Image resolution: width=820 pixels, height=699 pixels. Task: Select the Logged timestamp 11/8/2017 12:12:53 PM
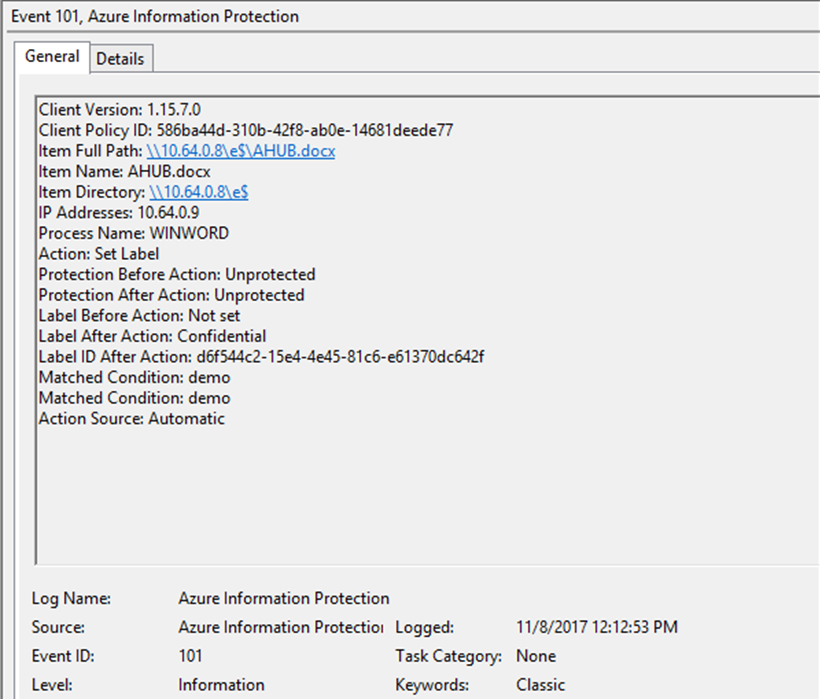point(597,627)
